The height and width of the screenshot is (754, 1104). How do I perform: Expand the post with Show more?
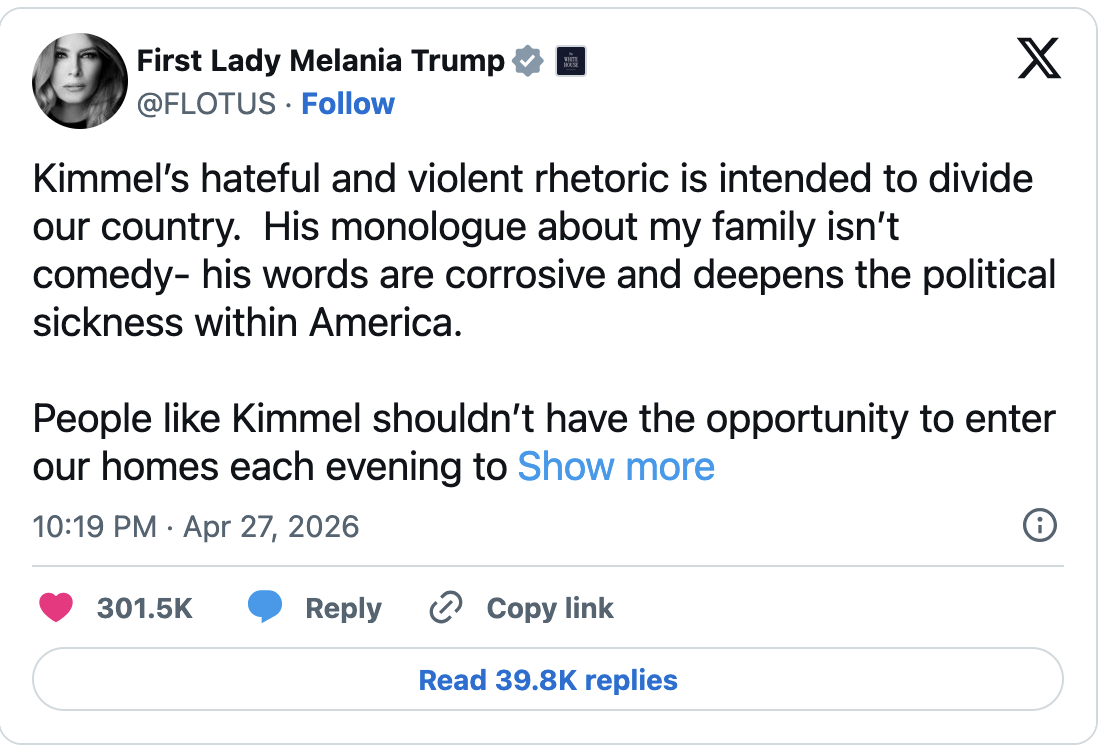click(x=616, y=467)
